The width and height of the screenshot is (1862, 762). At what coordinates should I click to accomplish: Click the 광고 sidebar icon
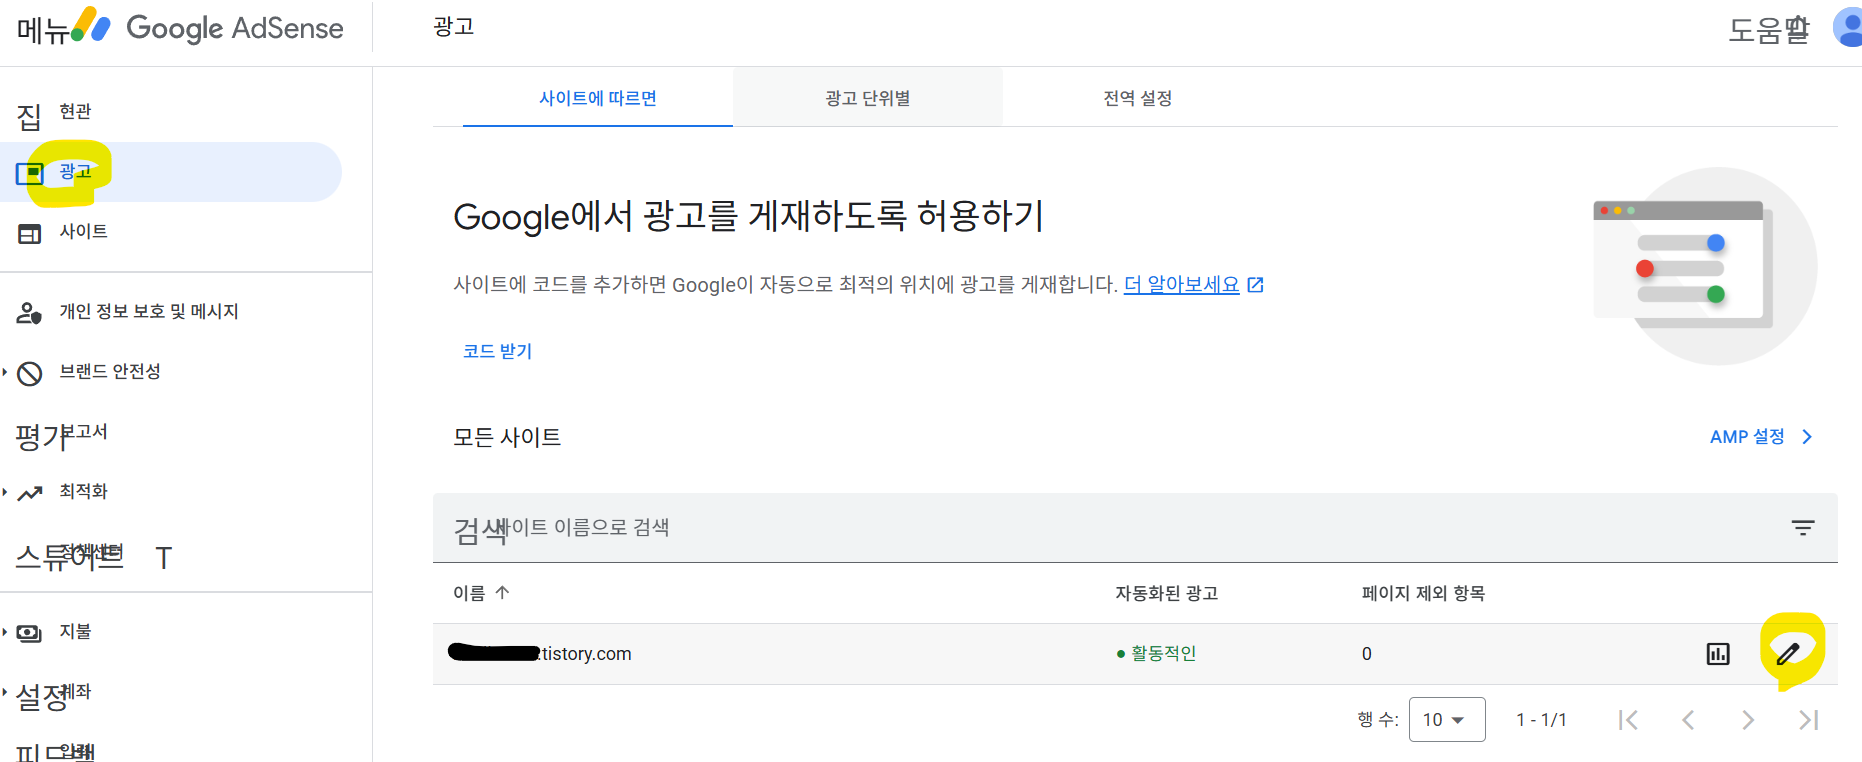click(30, 174)
